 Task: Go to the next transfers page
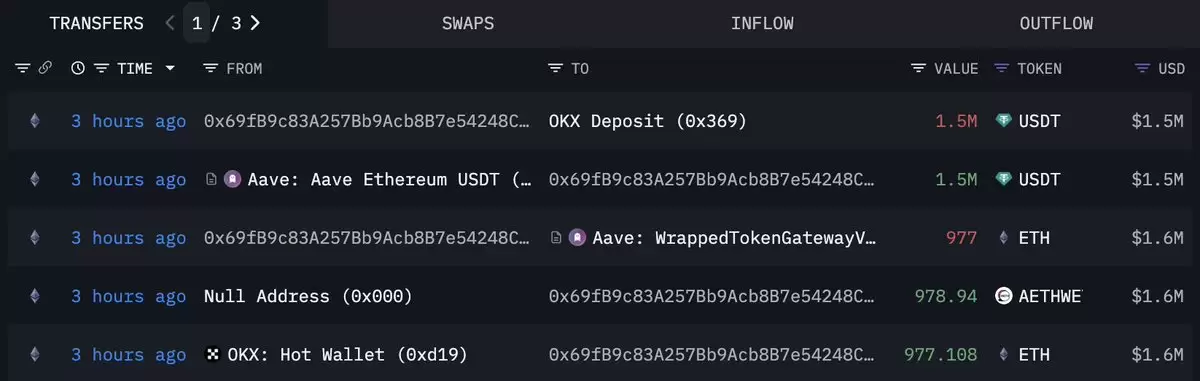point(256,23)
